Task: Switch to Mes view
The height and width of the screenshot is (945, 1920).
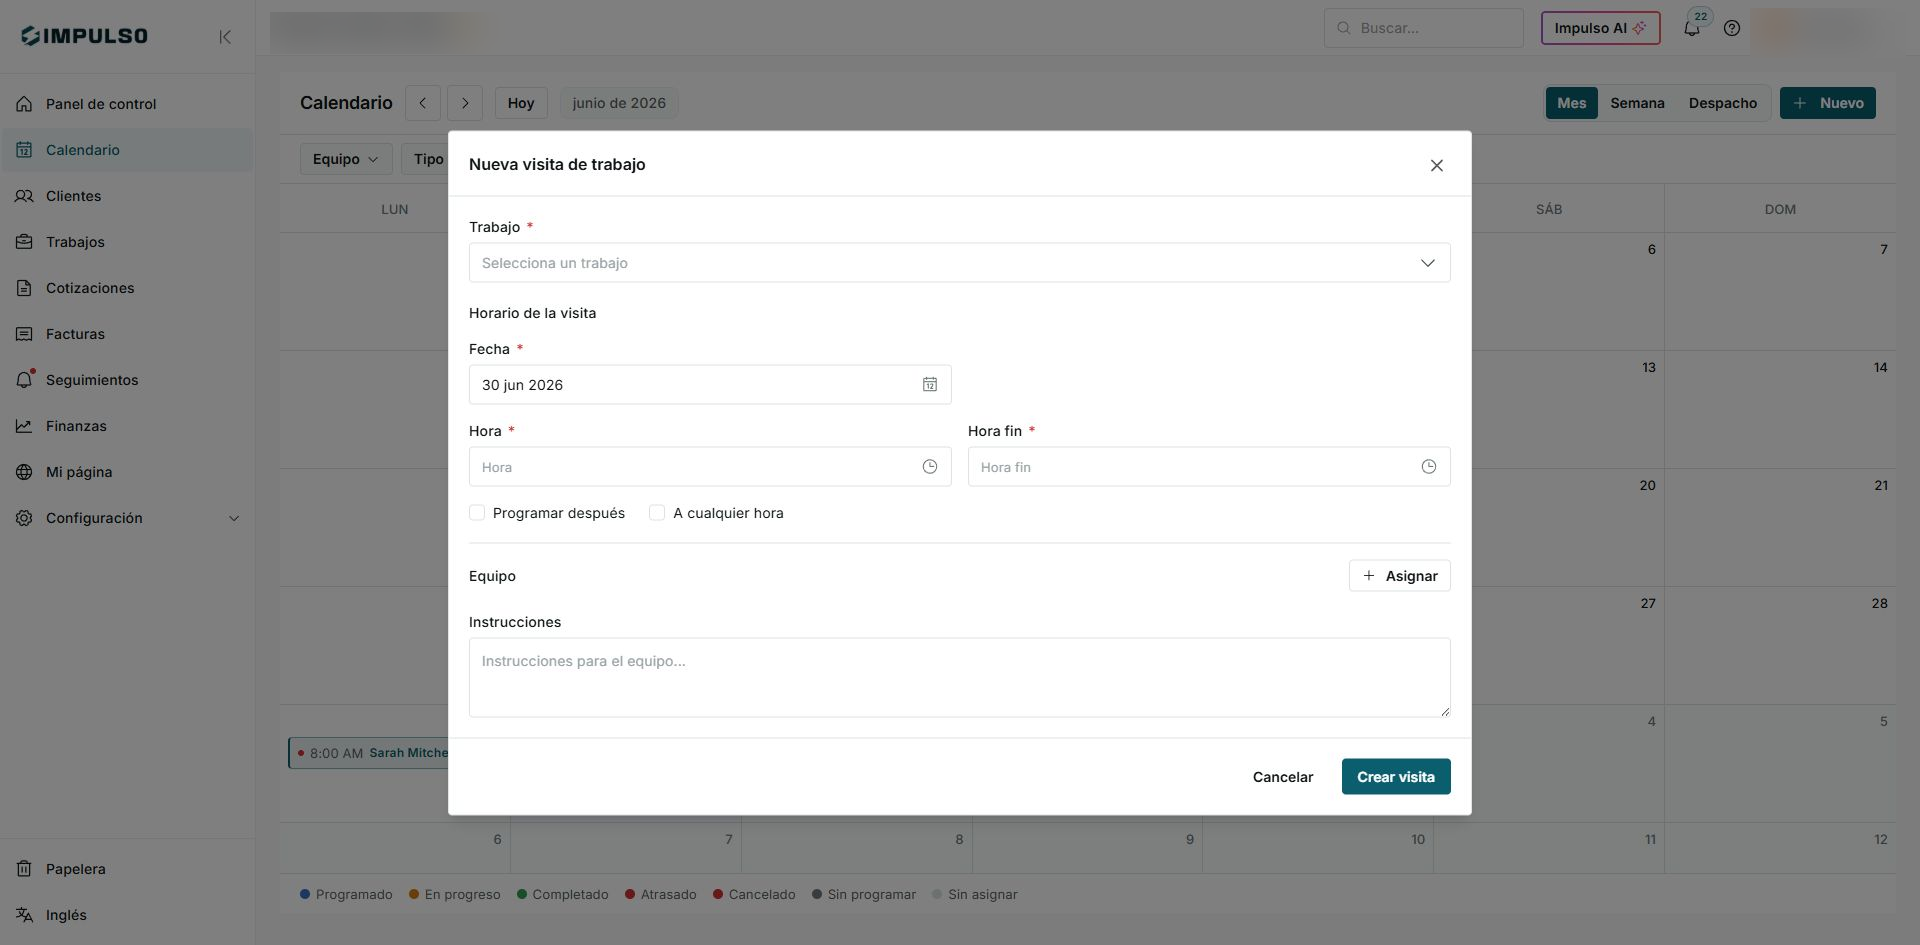Action: click(1571, 103)
